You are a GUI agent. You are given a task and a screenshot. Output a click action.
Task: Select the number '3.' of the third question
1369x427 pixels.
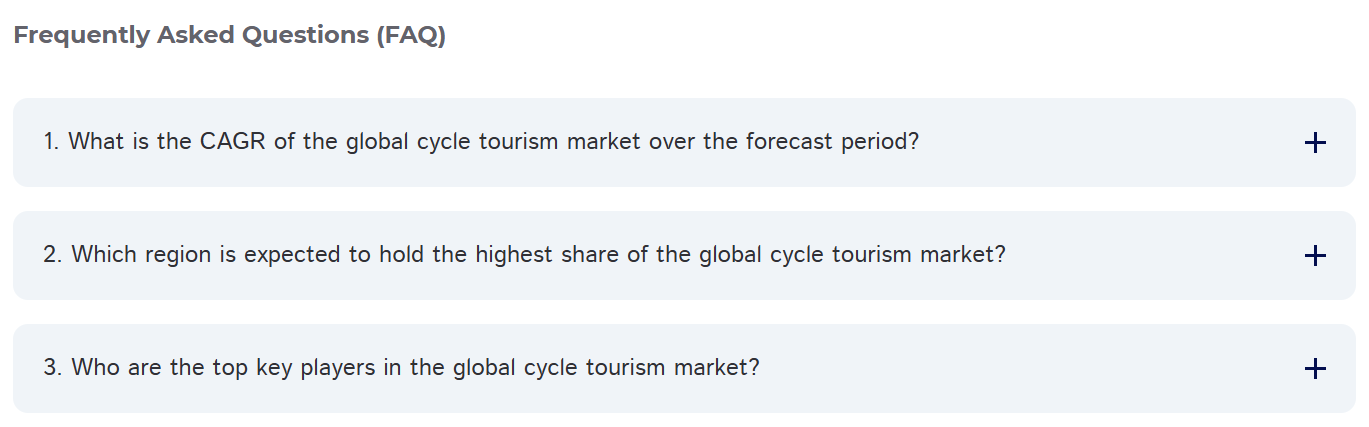click(x=53, y=368)
